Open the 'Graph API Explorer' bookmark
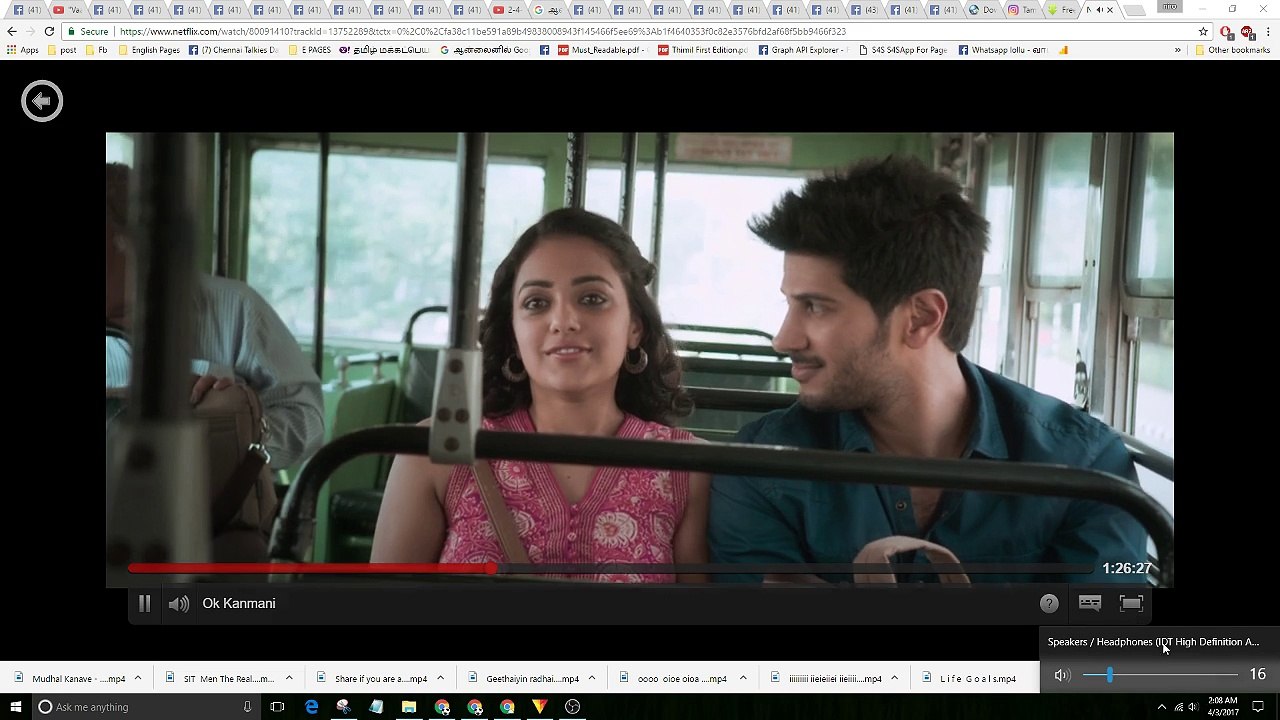The height and width of the screenshot is (720, 1280). point(804,50)
